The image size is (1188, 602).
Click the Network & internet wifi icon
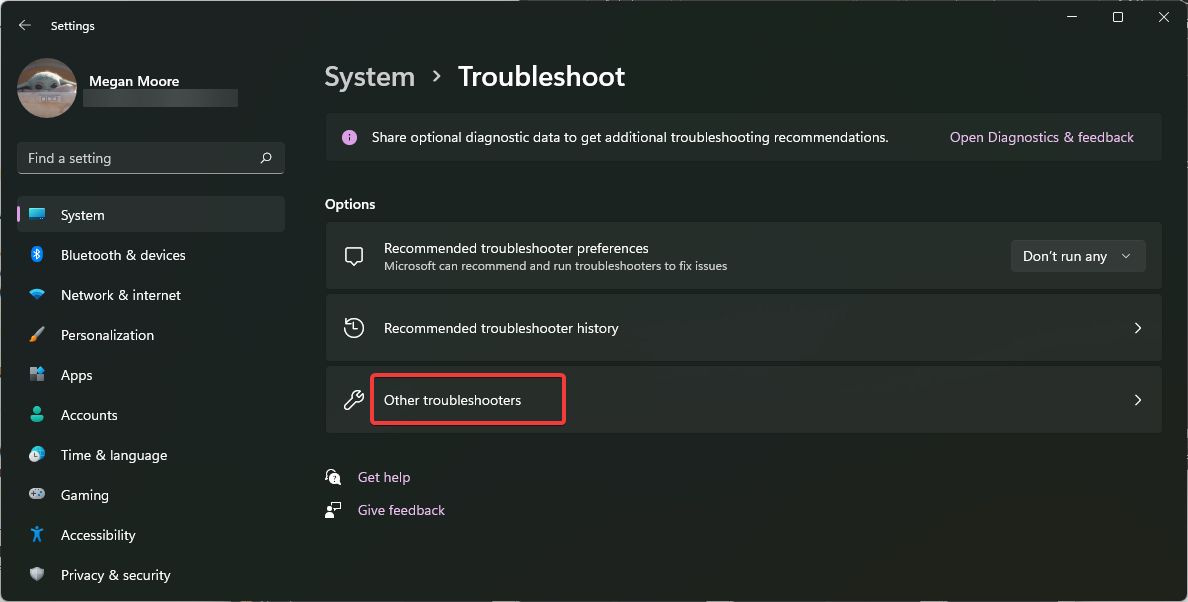(x=37, y=295)
